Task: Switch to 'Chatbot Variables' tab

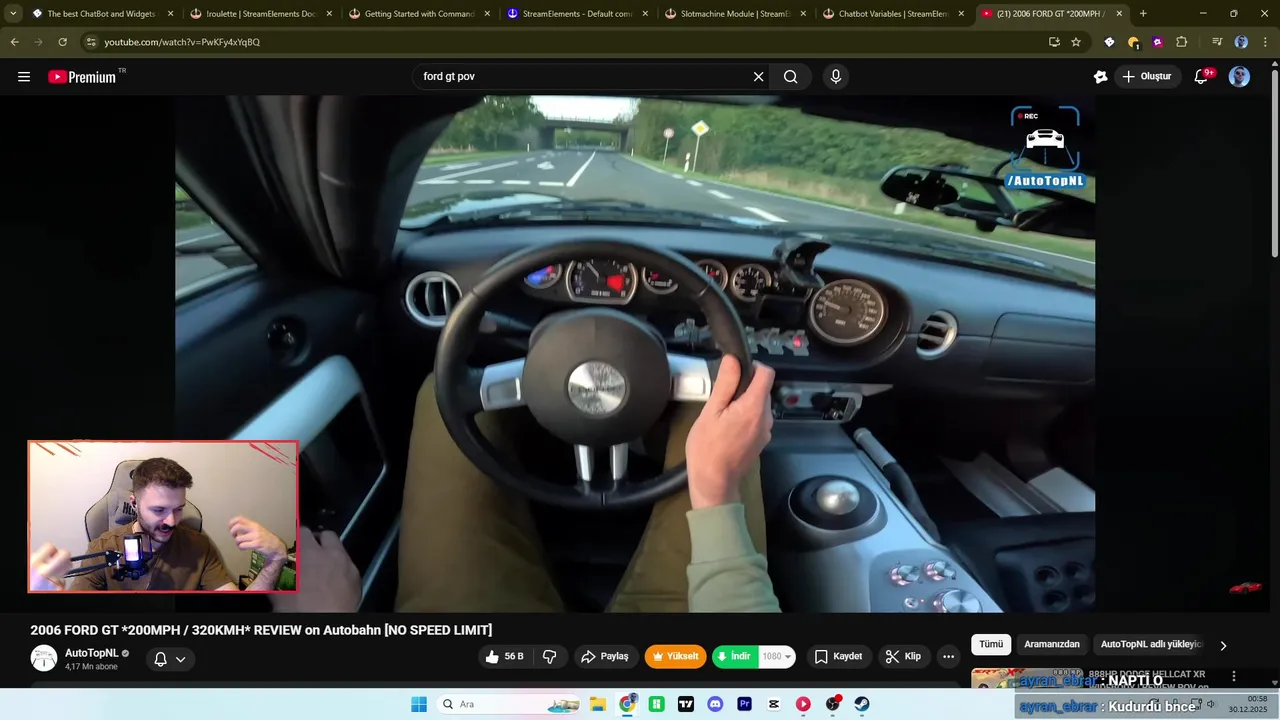Action: 892,14
